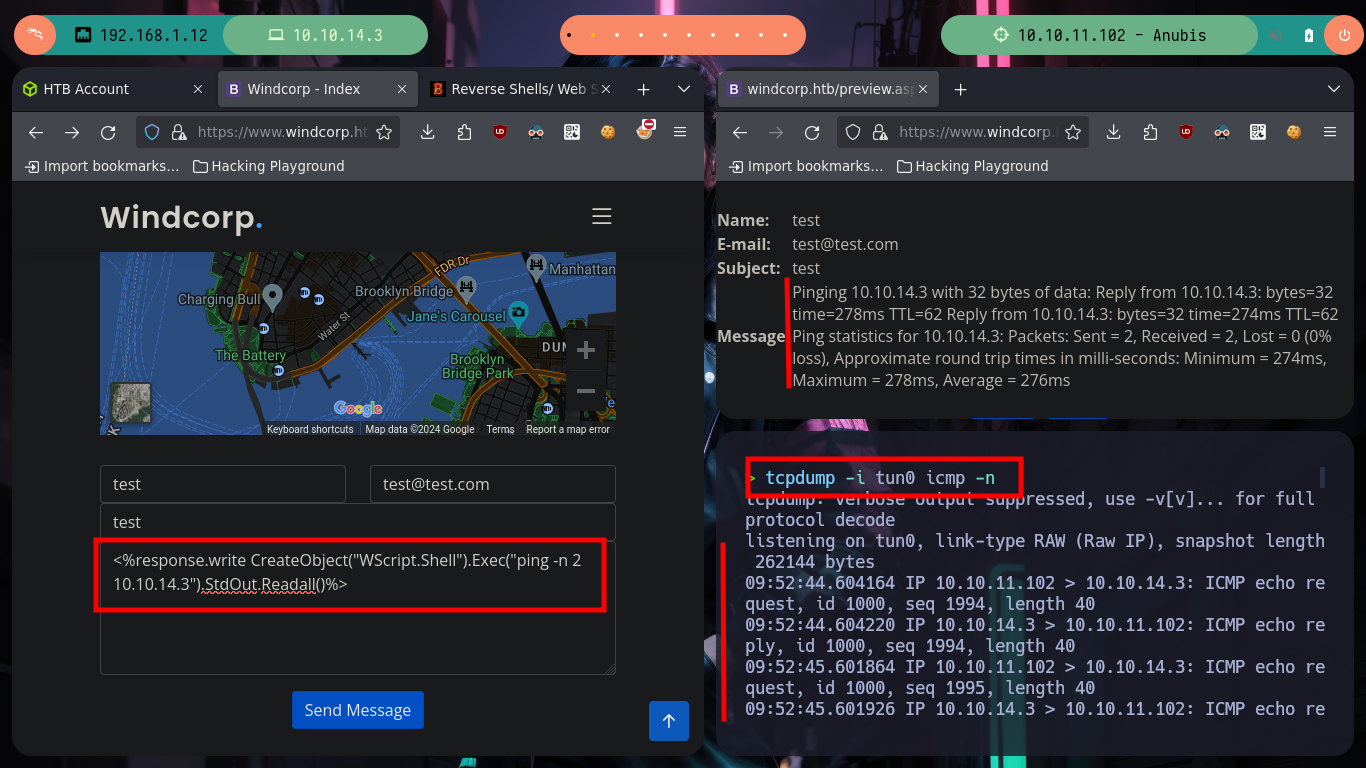This screenshot has width=1366, height=768.
Task: Open a new tab in left browser
Action: [643, 89]
